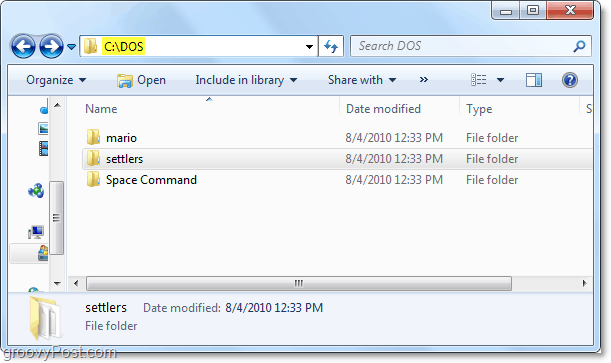Go back with the Back arrow button

[23, 47]
